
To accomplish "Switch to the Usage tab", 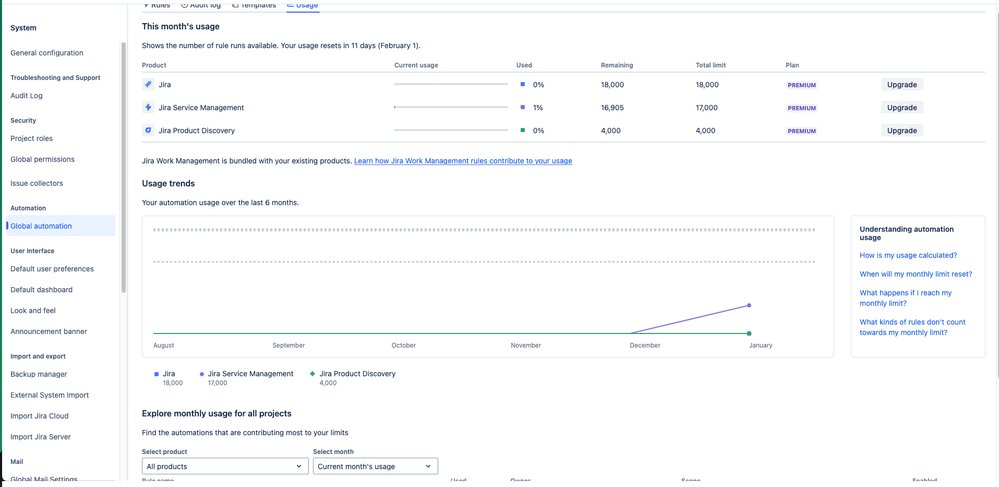I will point(303,5).
